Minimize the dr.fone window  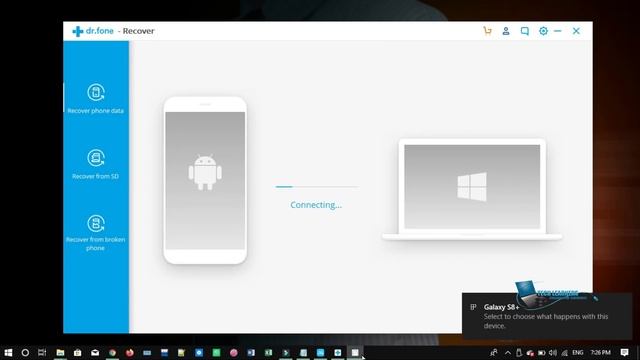(x=558, y=31)
